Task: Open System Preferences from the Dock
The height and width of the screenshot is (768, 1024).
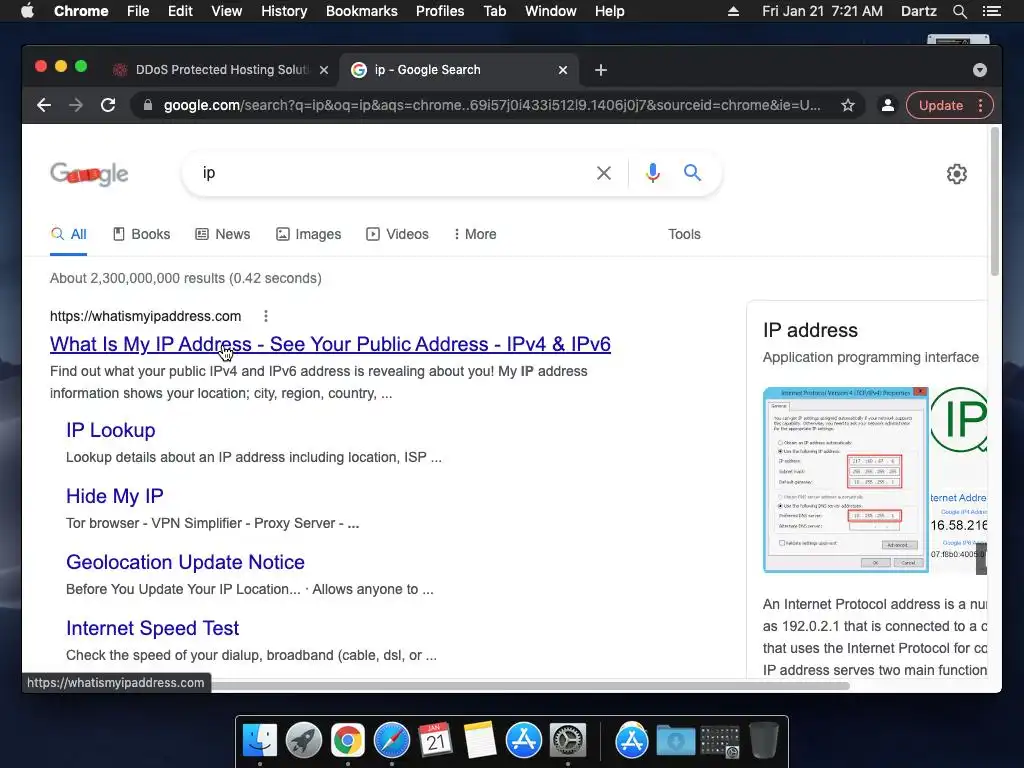Action: tap(568, 740)
